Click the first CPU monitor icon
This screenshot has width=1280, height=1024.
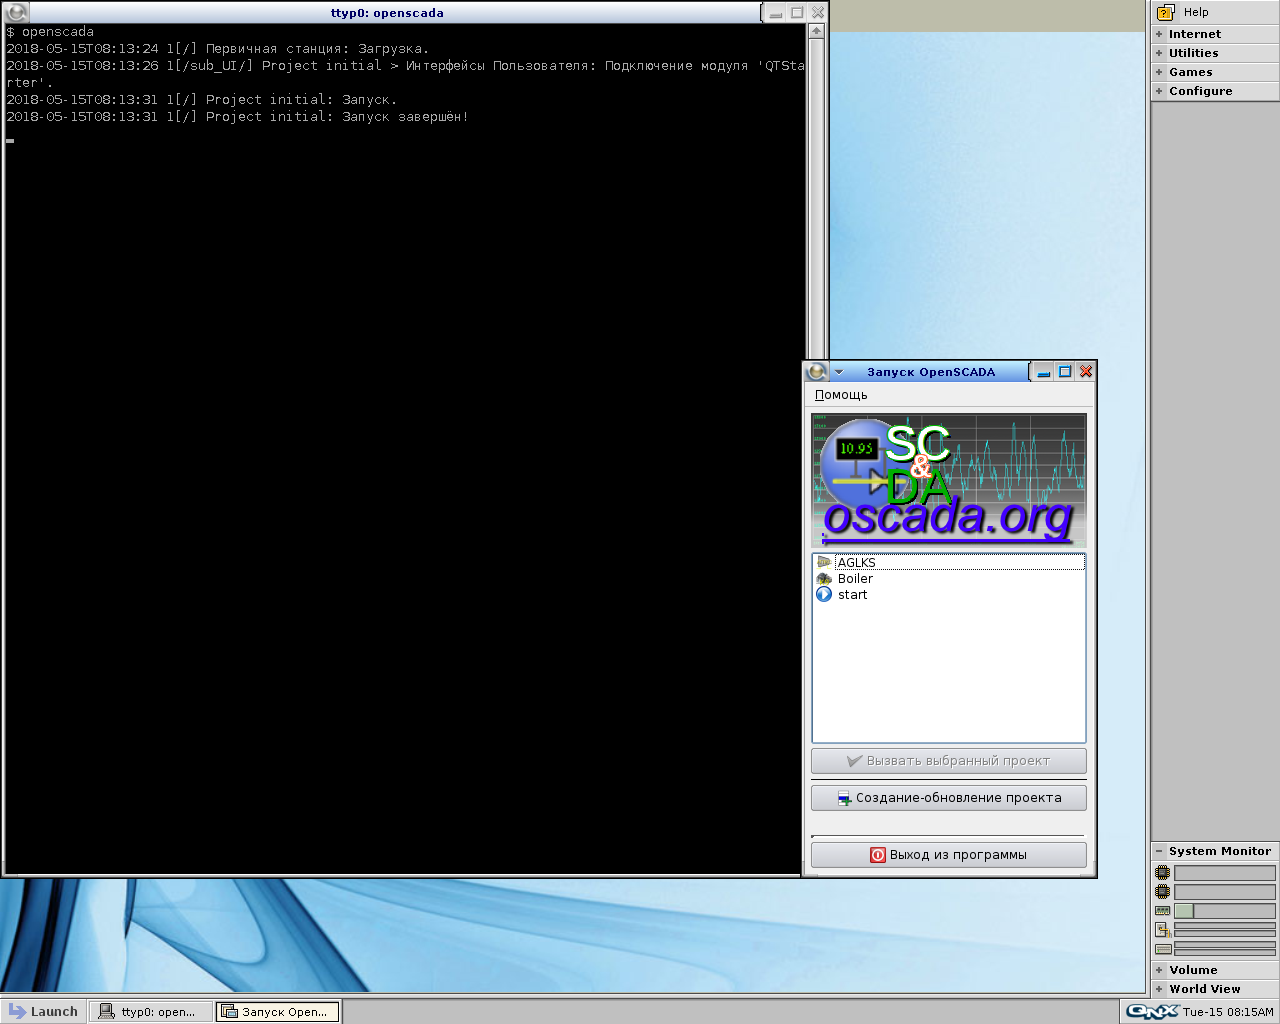coord(1162,873)
